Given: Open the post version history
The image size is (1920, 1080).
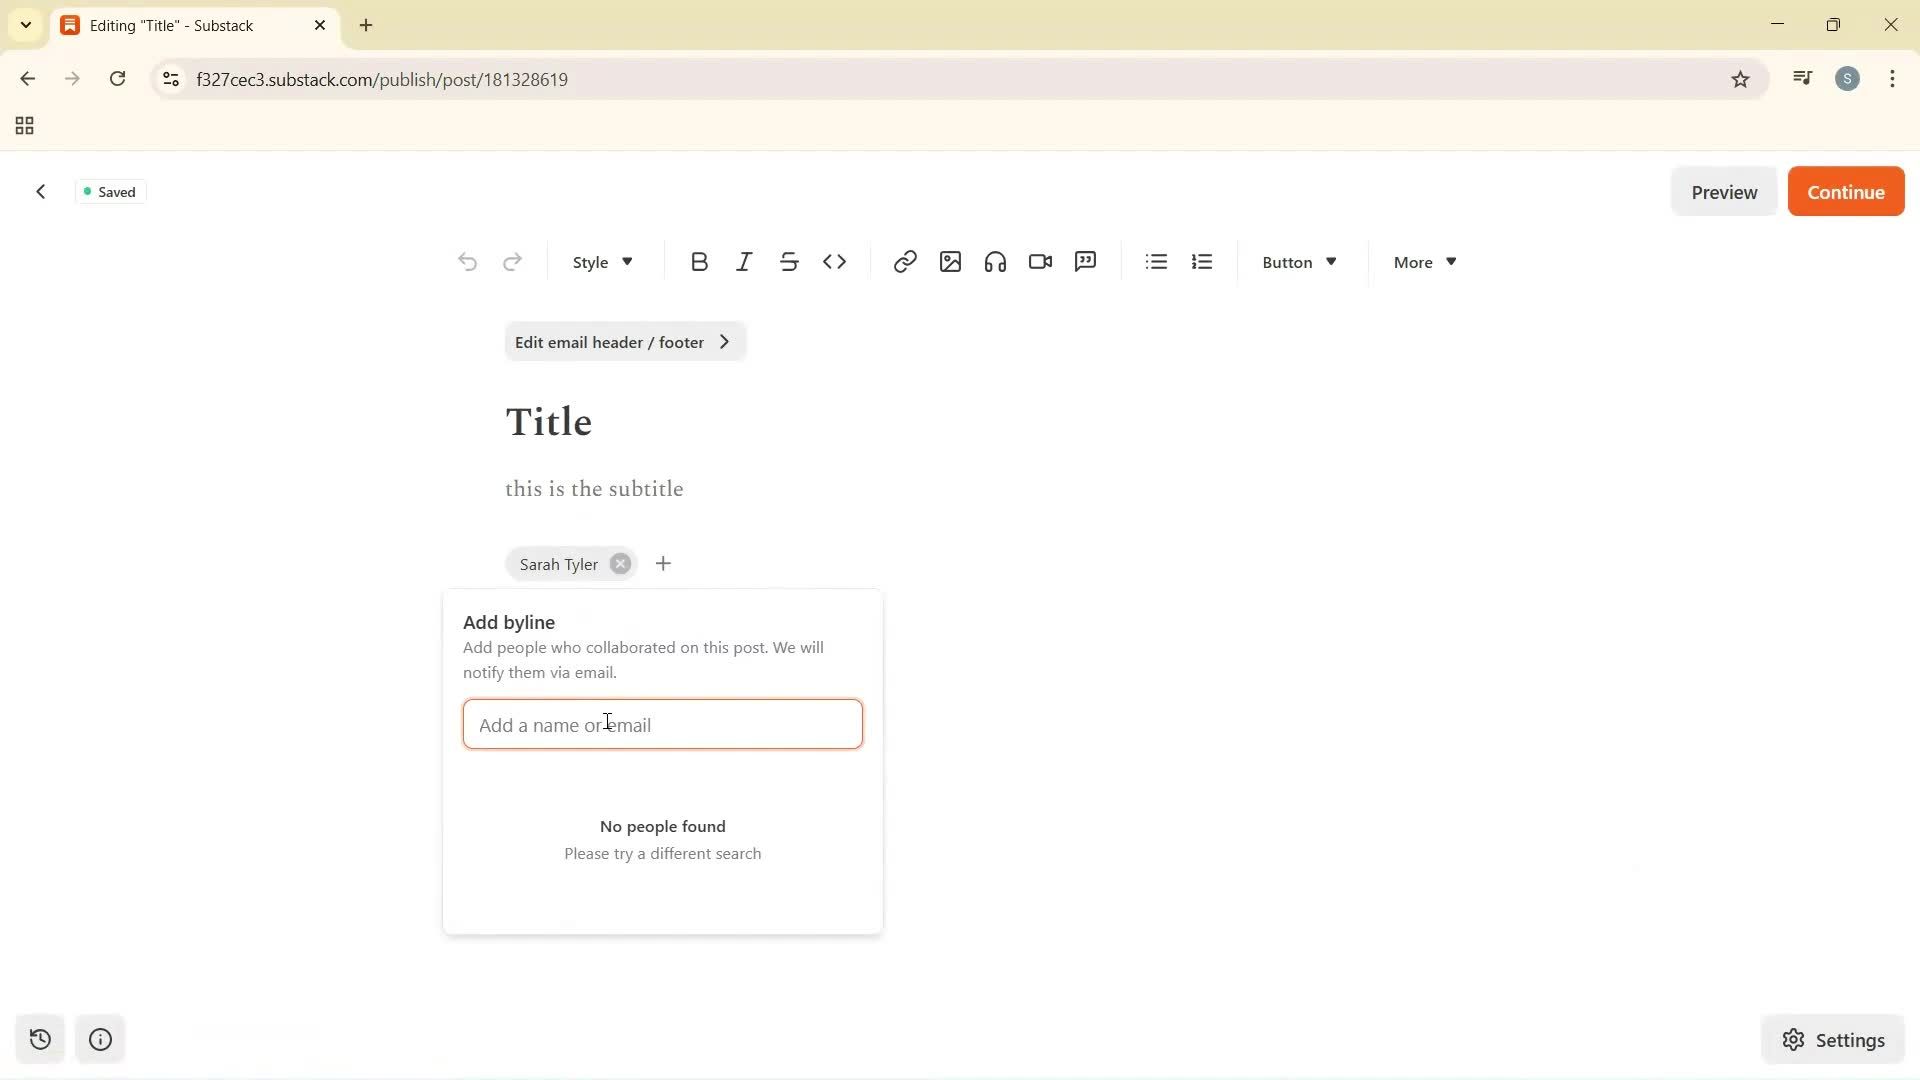Looking at the screenshot, I should point(39,1039).
